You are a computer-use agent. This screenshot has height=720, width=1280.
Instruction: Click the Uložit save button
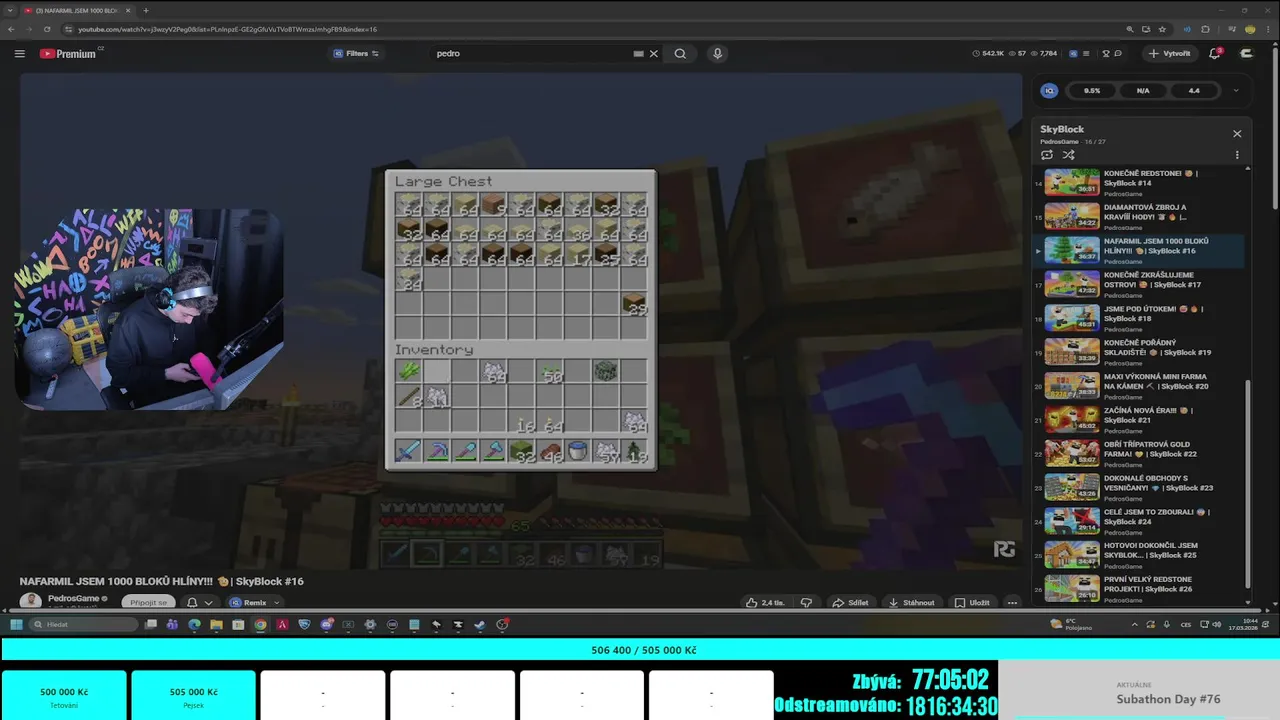pyautogui.click(x=972, y=603)
